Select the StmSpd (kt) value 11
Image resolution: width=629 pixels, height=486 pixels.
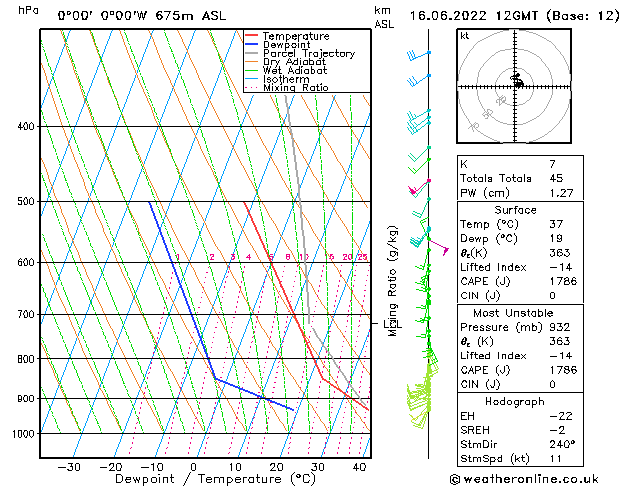point(556,458)
